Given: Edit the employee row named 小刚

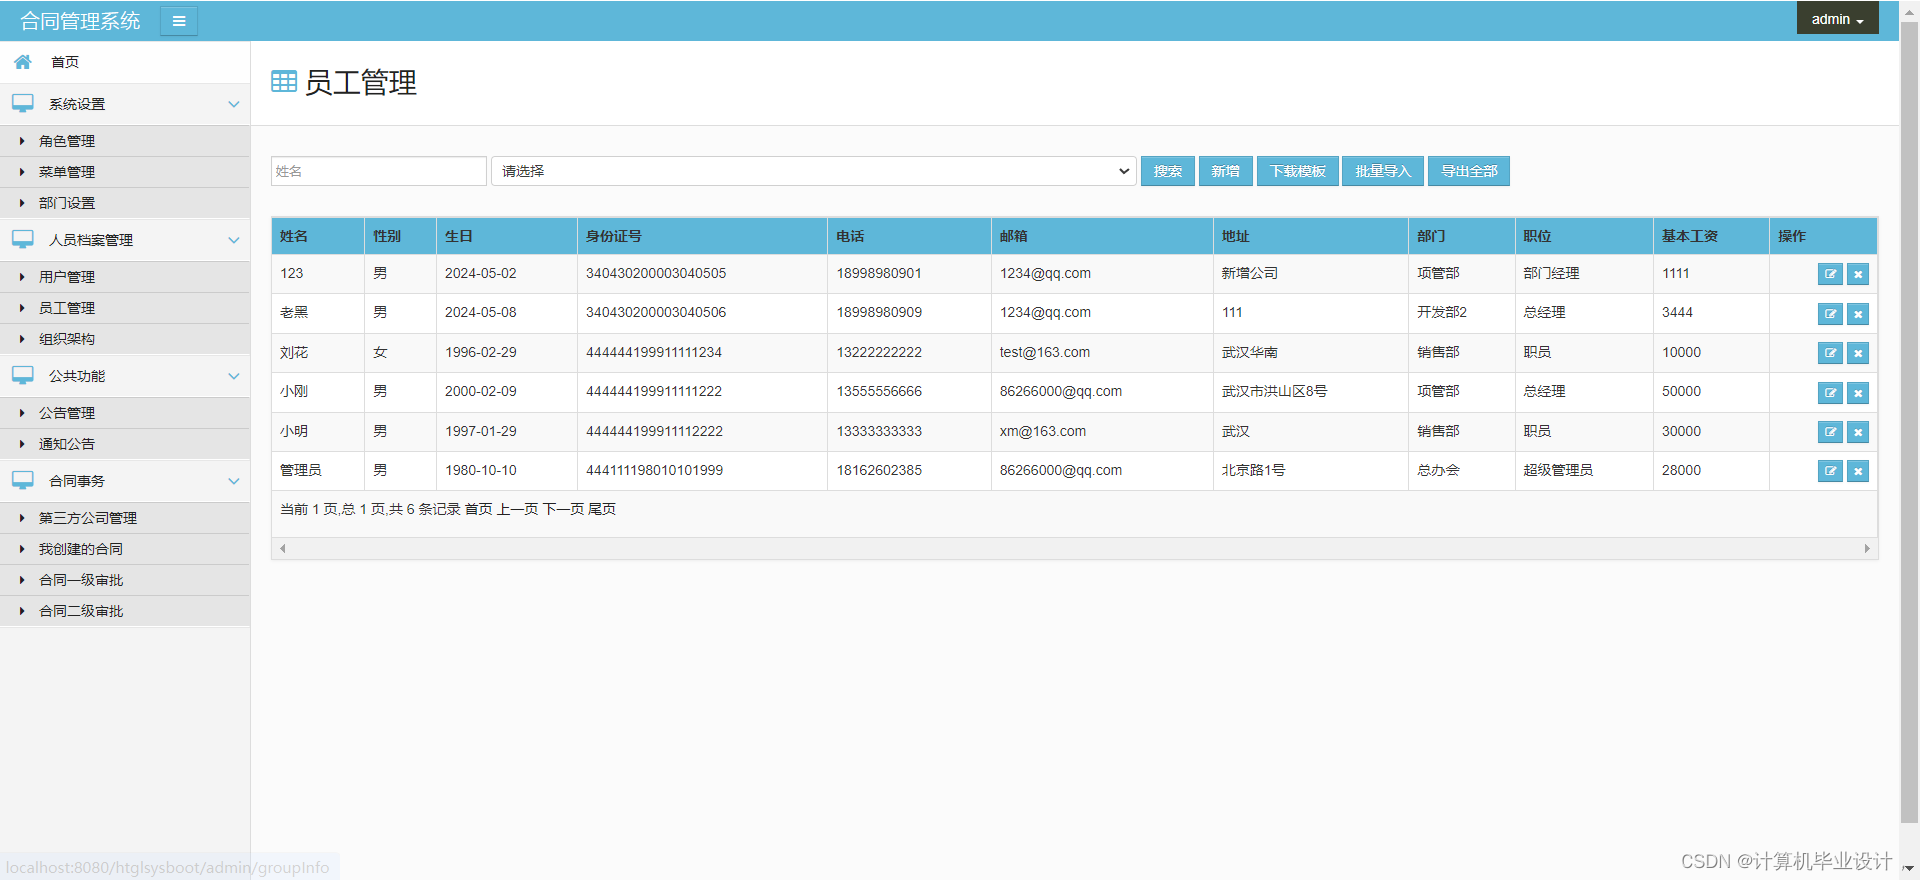Looking at the screenshot, I should click(1830, 393).
